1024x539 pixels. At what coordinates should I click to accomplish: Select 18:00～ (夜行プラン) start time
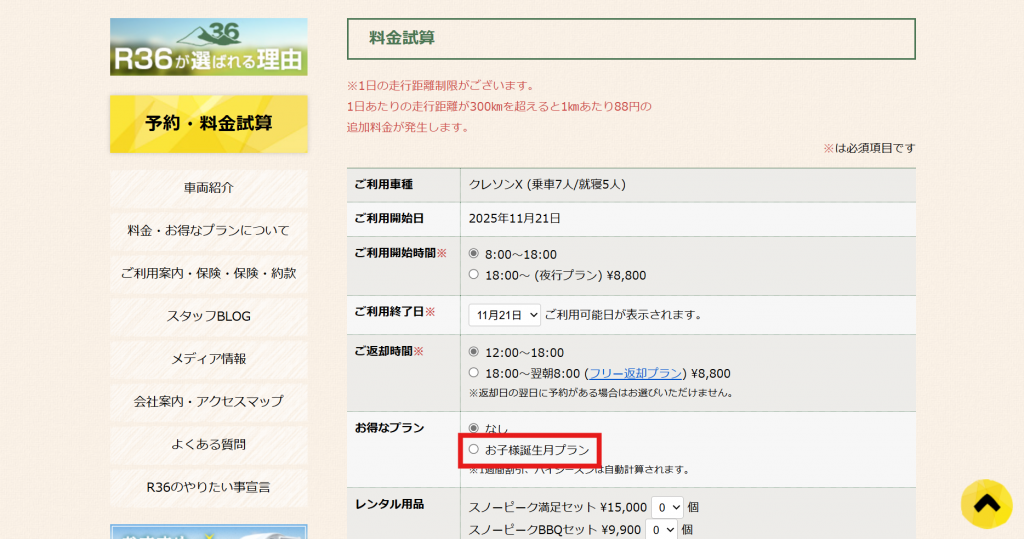pyautogui.click(x=474, y=275)
